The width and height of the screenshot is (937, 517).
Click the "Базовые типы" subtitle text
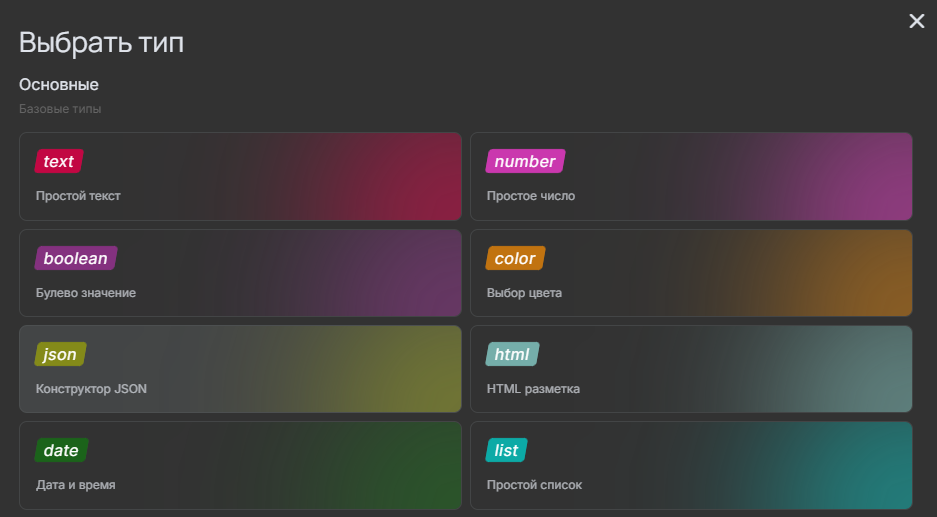pos(60,109)
